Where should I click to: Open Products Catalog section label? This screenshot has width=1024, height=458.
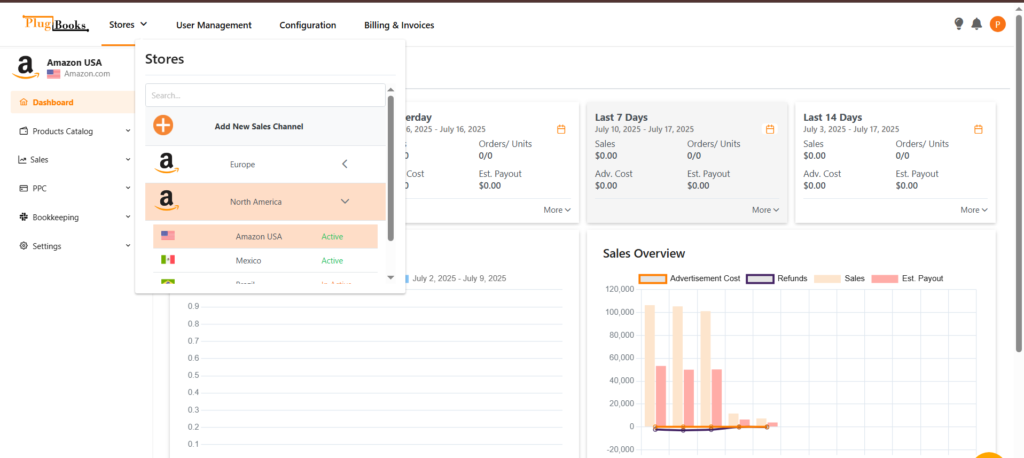63,131
